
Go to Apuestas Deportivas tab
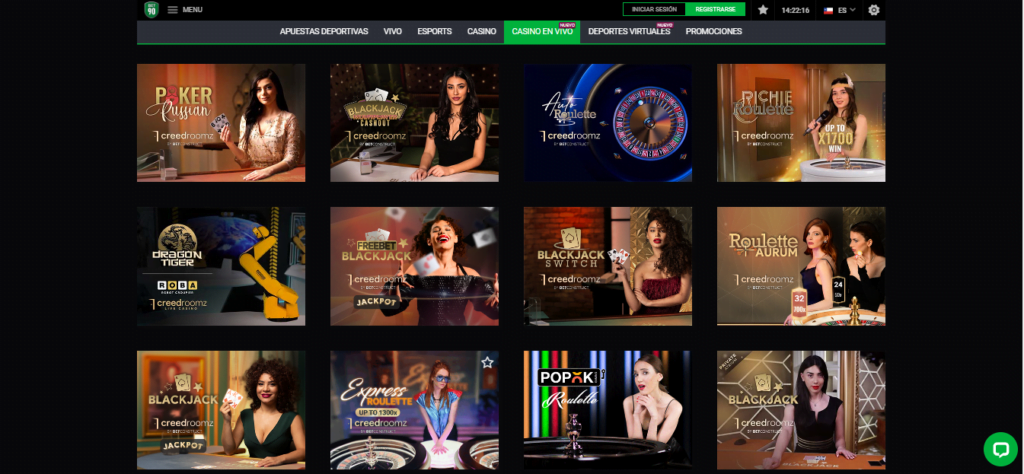[324, 32]
